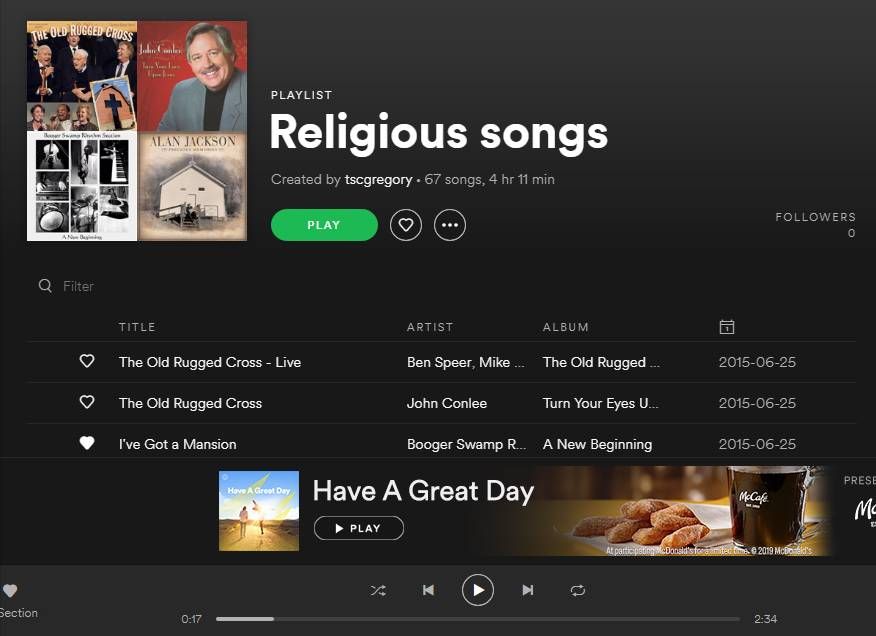Sort the list by ALBUM column
Image resolution: width=876 pixels, height=636 pixels.
565,327
